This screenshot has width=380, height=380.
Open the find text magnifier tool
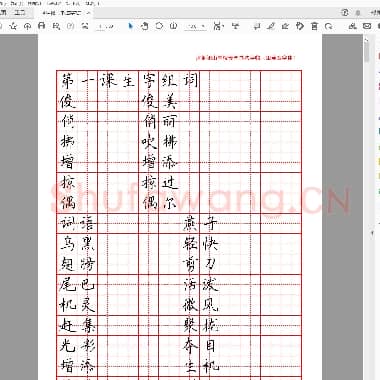(56, 26)
